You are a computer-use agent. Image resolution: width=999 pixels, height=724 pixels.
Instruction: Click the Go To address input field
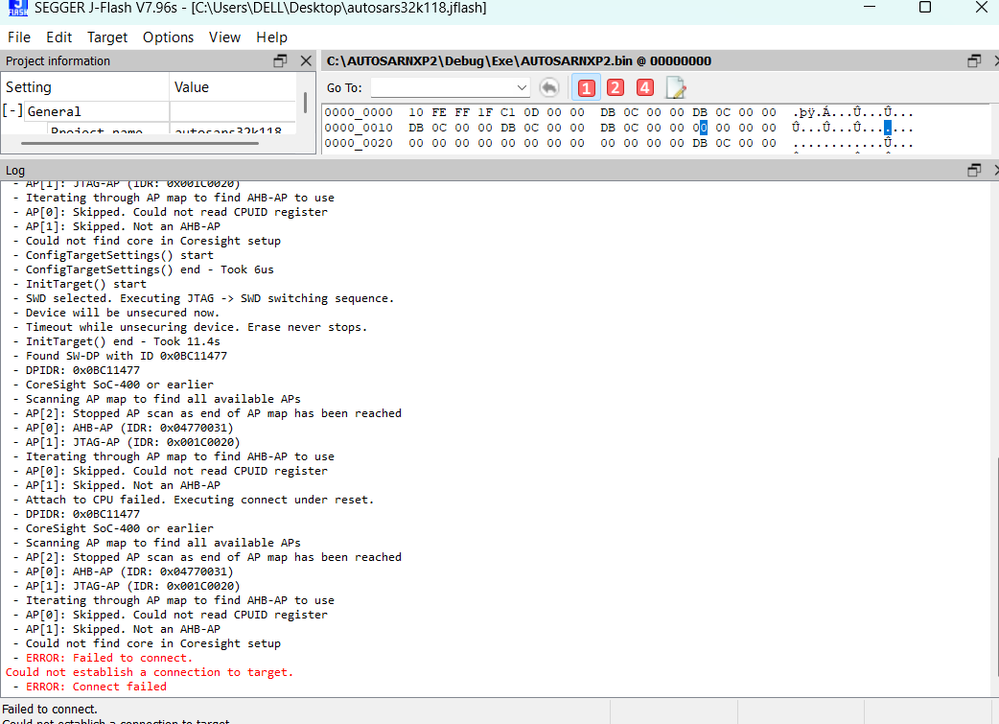pyautogui.click(x=443, y=87)
